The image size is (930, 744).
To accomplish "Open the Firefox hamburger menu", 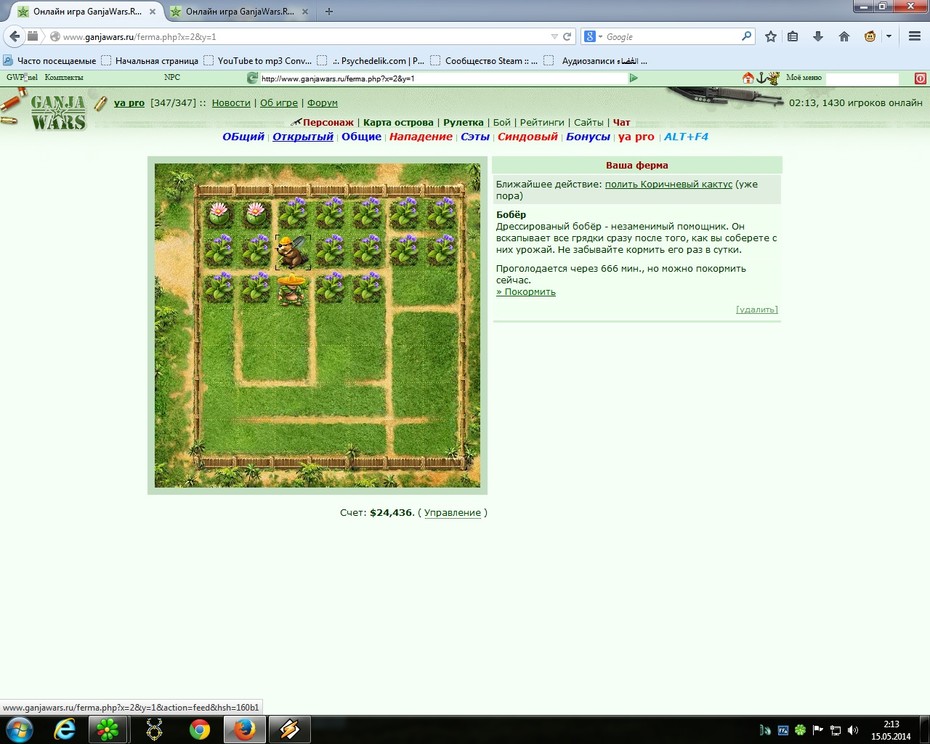I will [915, 37].
